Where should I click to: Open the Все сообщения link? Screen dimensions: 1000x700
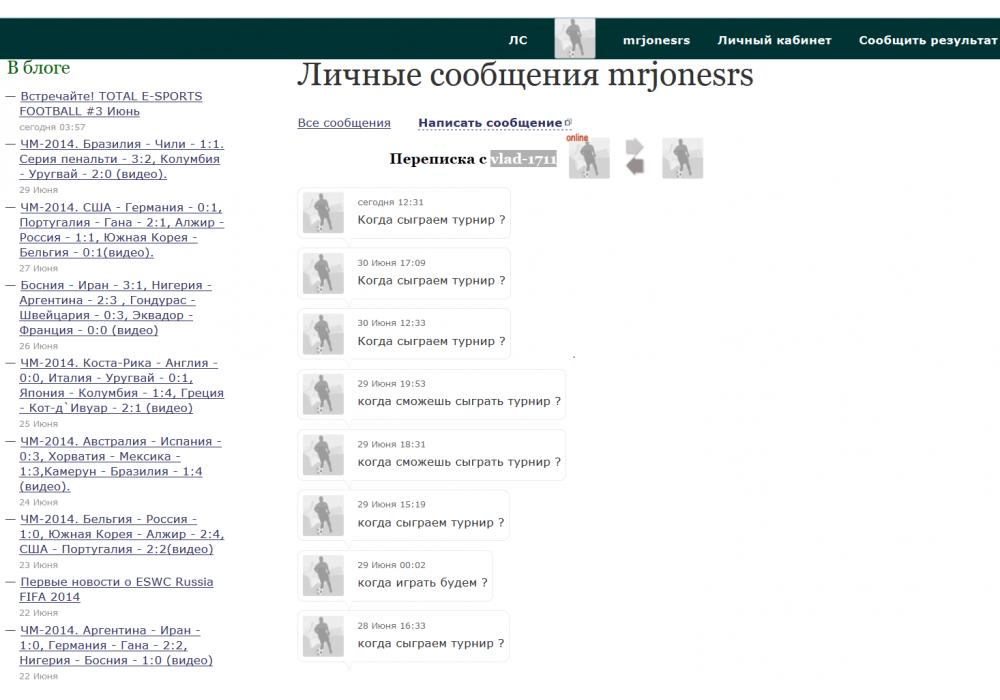(344, 123)
